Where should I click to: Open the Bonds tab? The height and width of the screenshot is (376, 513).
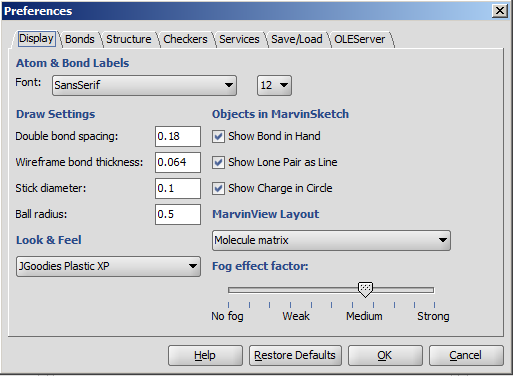click(x=80, y=39)
